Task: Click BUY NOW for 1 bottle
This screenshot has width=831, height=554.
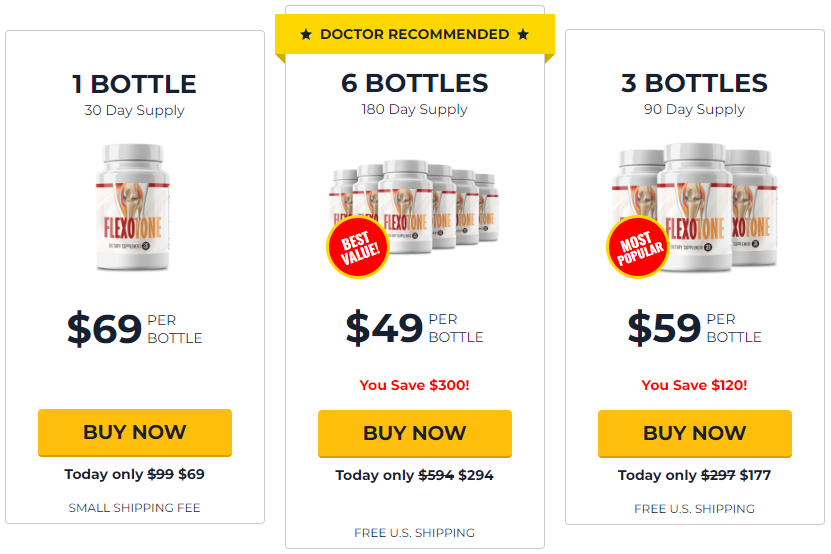Action: 135,432
